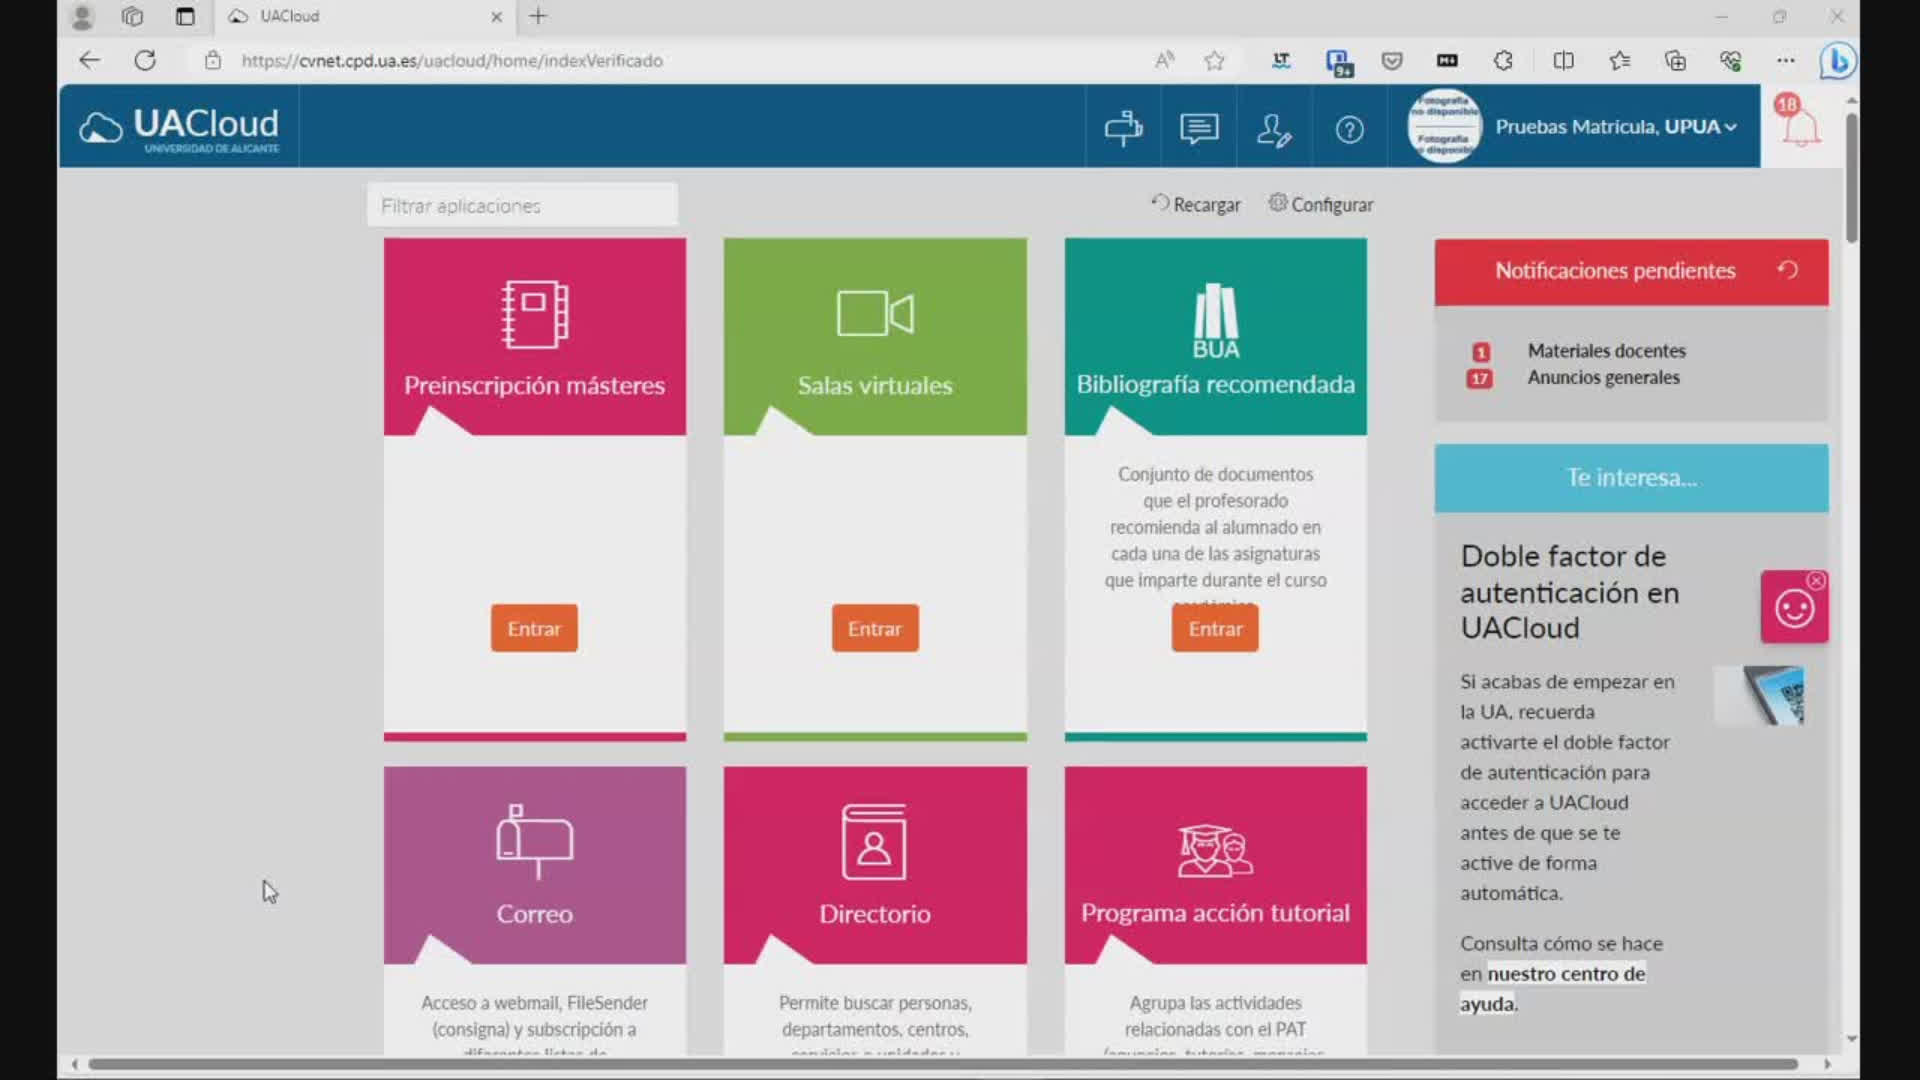Open browser extensions puzzle icon
Viewport: 1920px width, 1080px height.
pyautogui.click(x=1503, y=60)
